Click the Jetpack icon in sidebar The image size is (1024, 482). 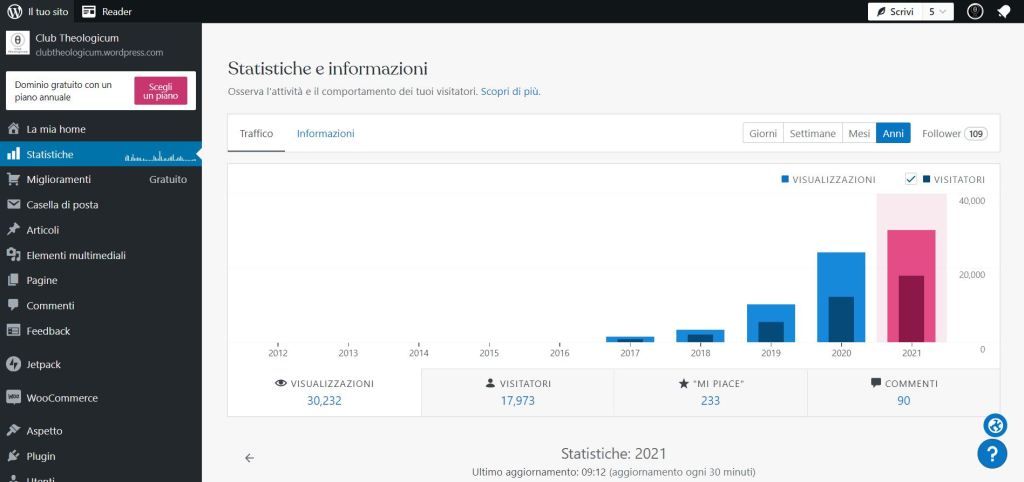tap(14, 365)
